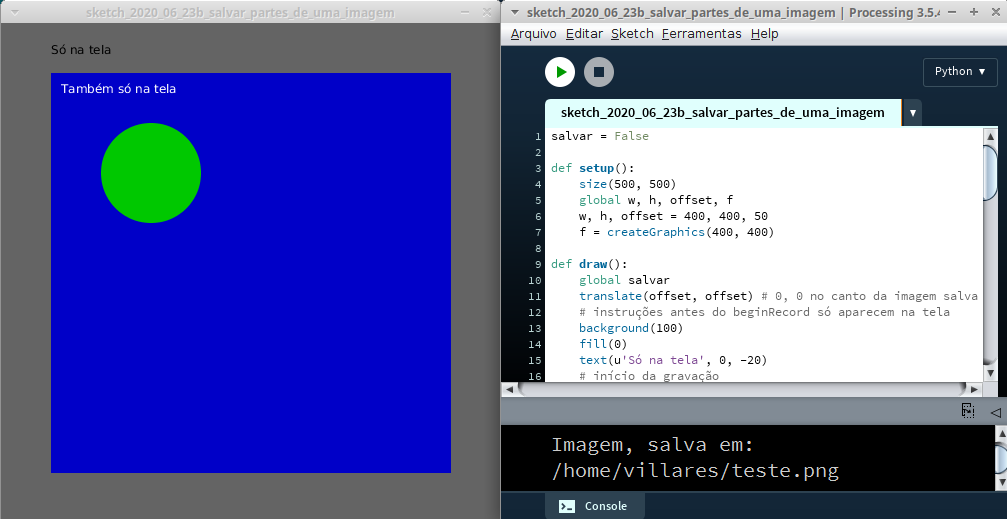Image resolution: width=1007 pixels, height=519 pixels.
Task: Open the Arquivo menu
Action: [x=533, y=34]
